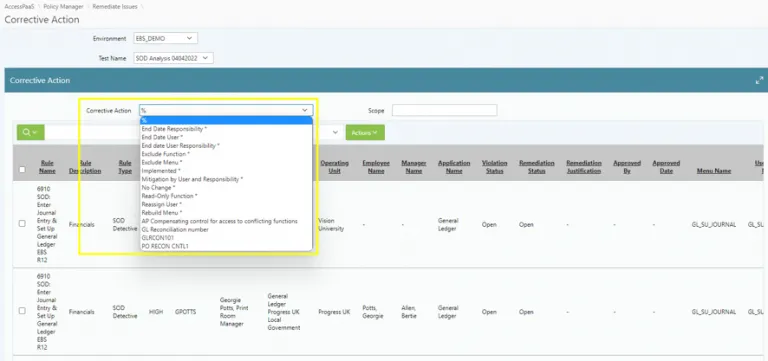The image size is (768, 361).
Task: Sort by Application Name column header
Action: (x=454, y=167)
